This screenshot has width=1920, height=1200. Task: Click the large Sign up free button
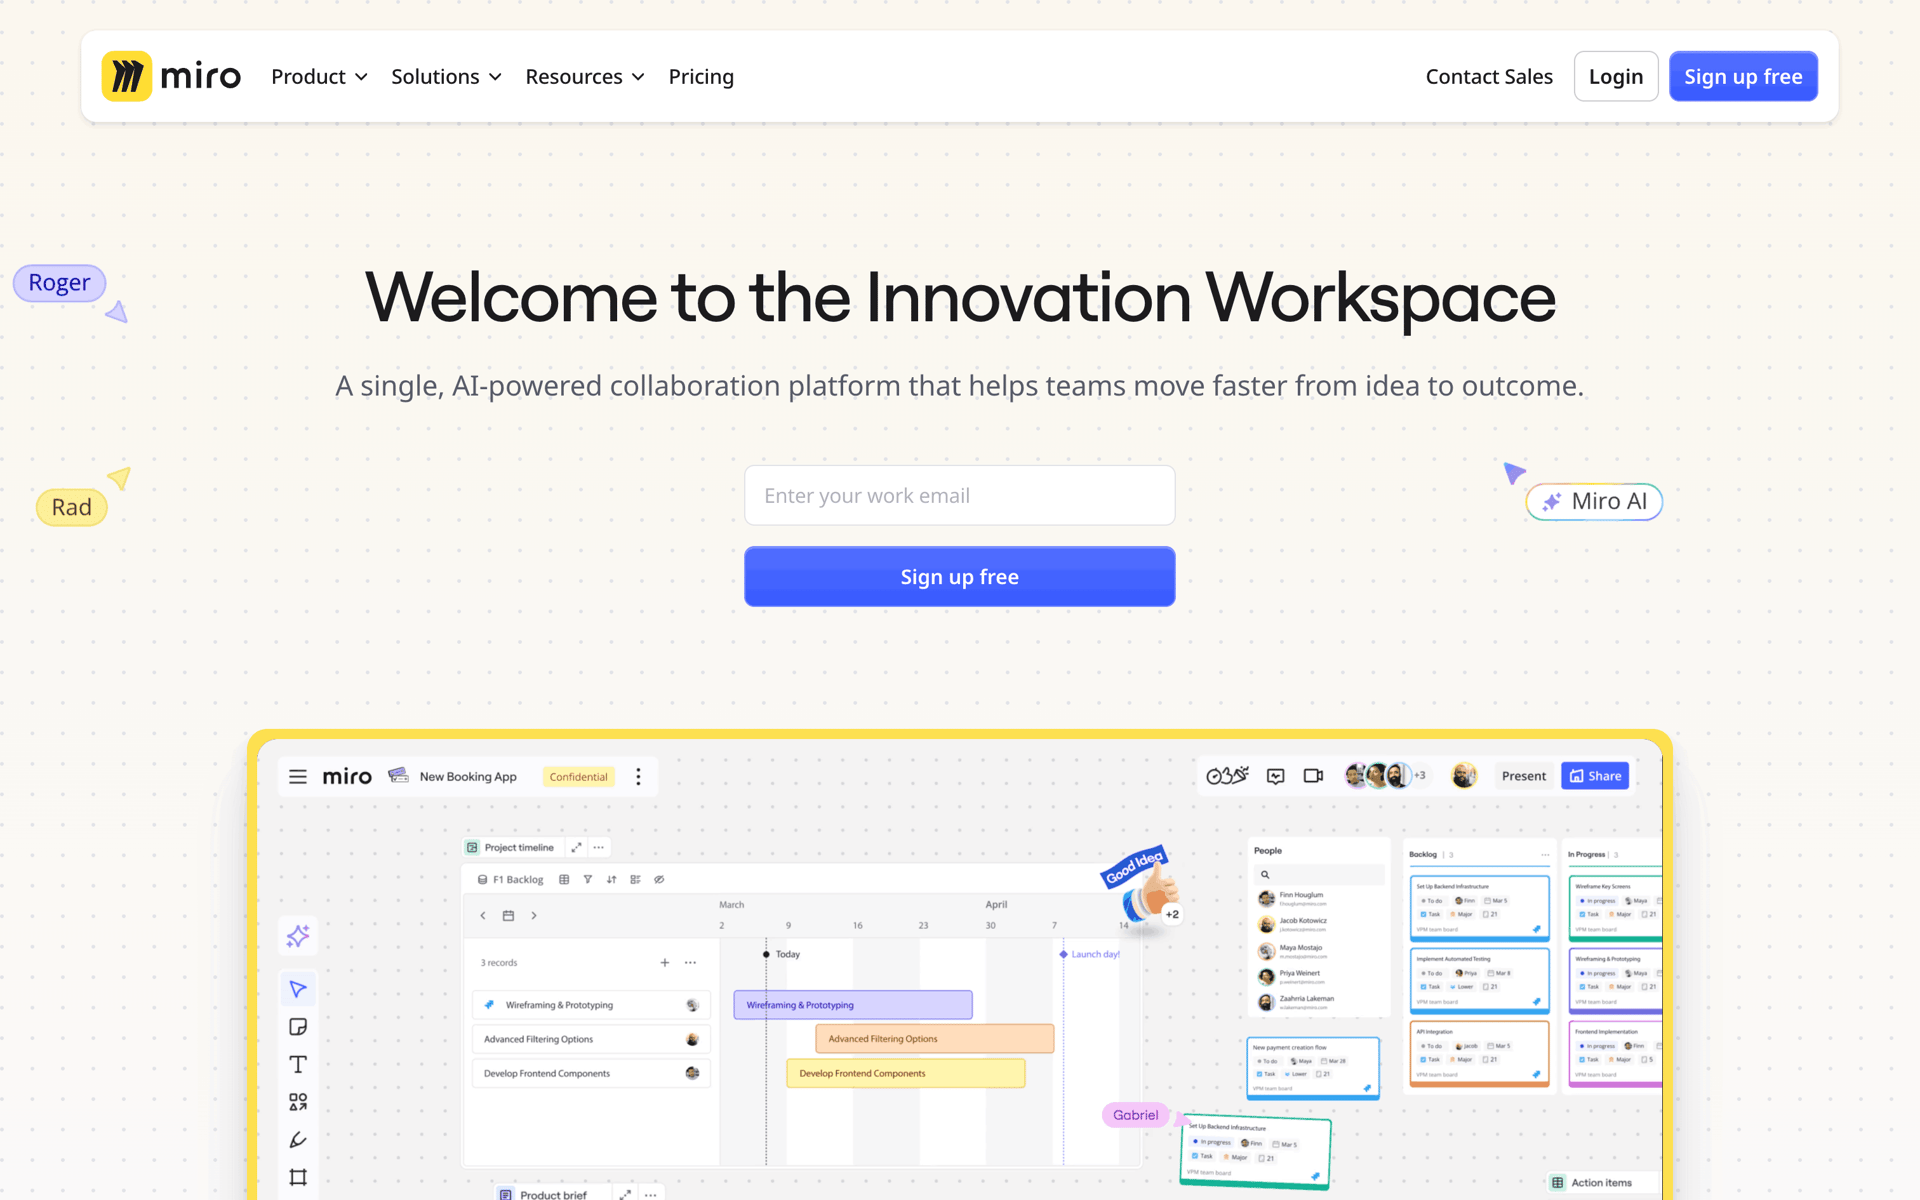[x=959, y=576]
